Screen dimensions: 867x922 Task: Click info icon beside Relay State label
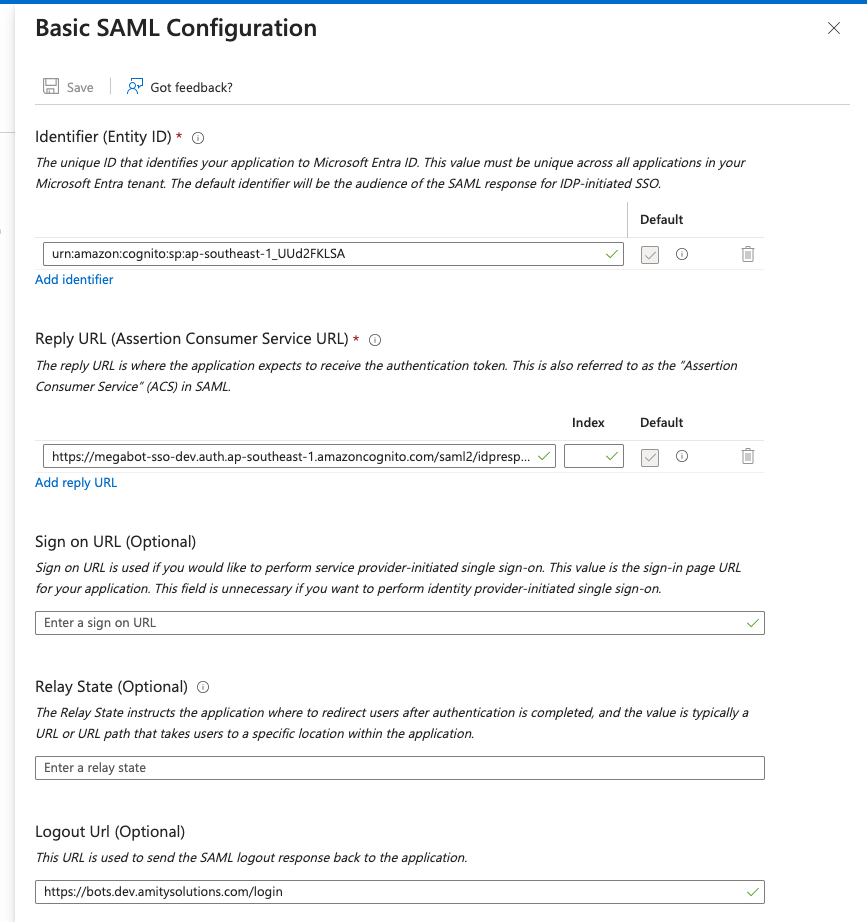tap(203, 687)
